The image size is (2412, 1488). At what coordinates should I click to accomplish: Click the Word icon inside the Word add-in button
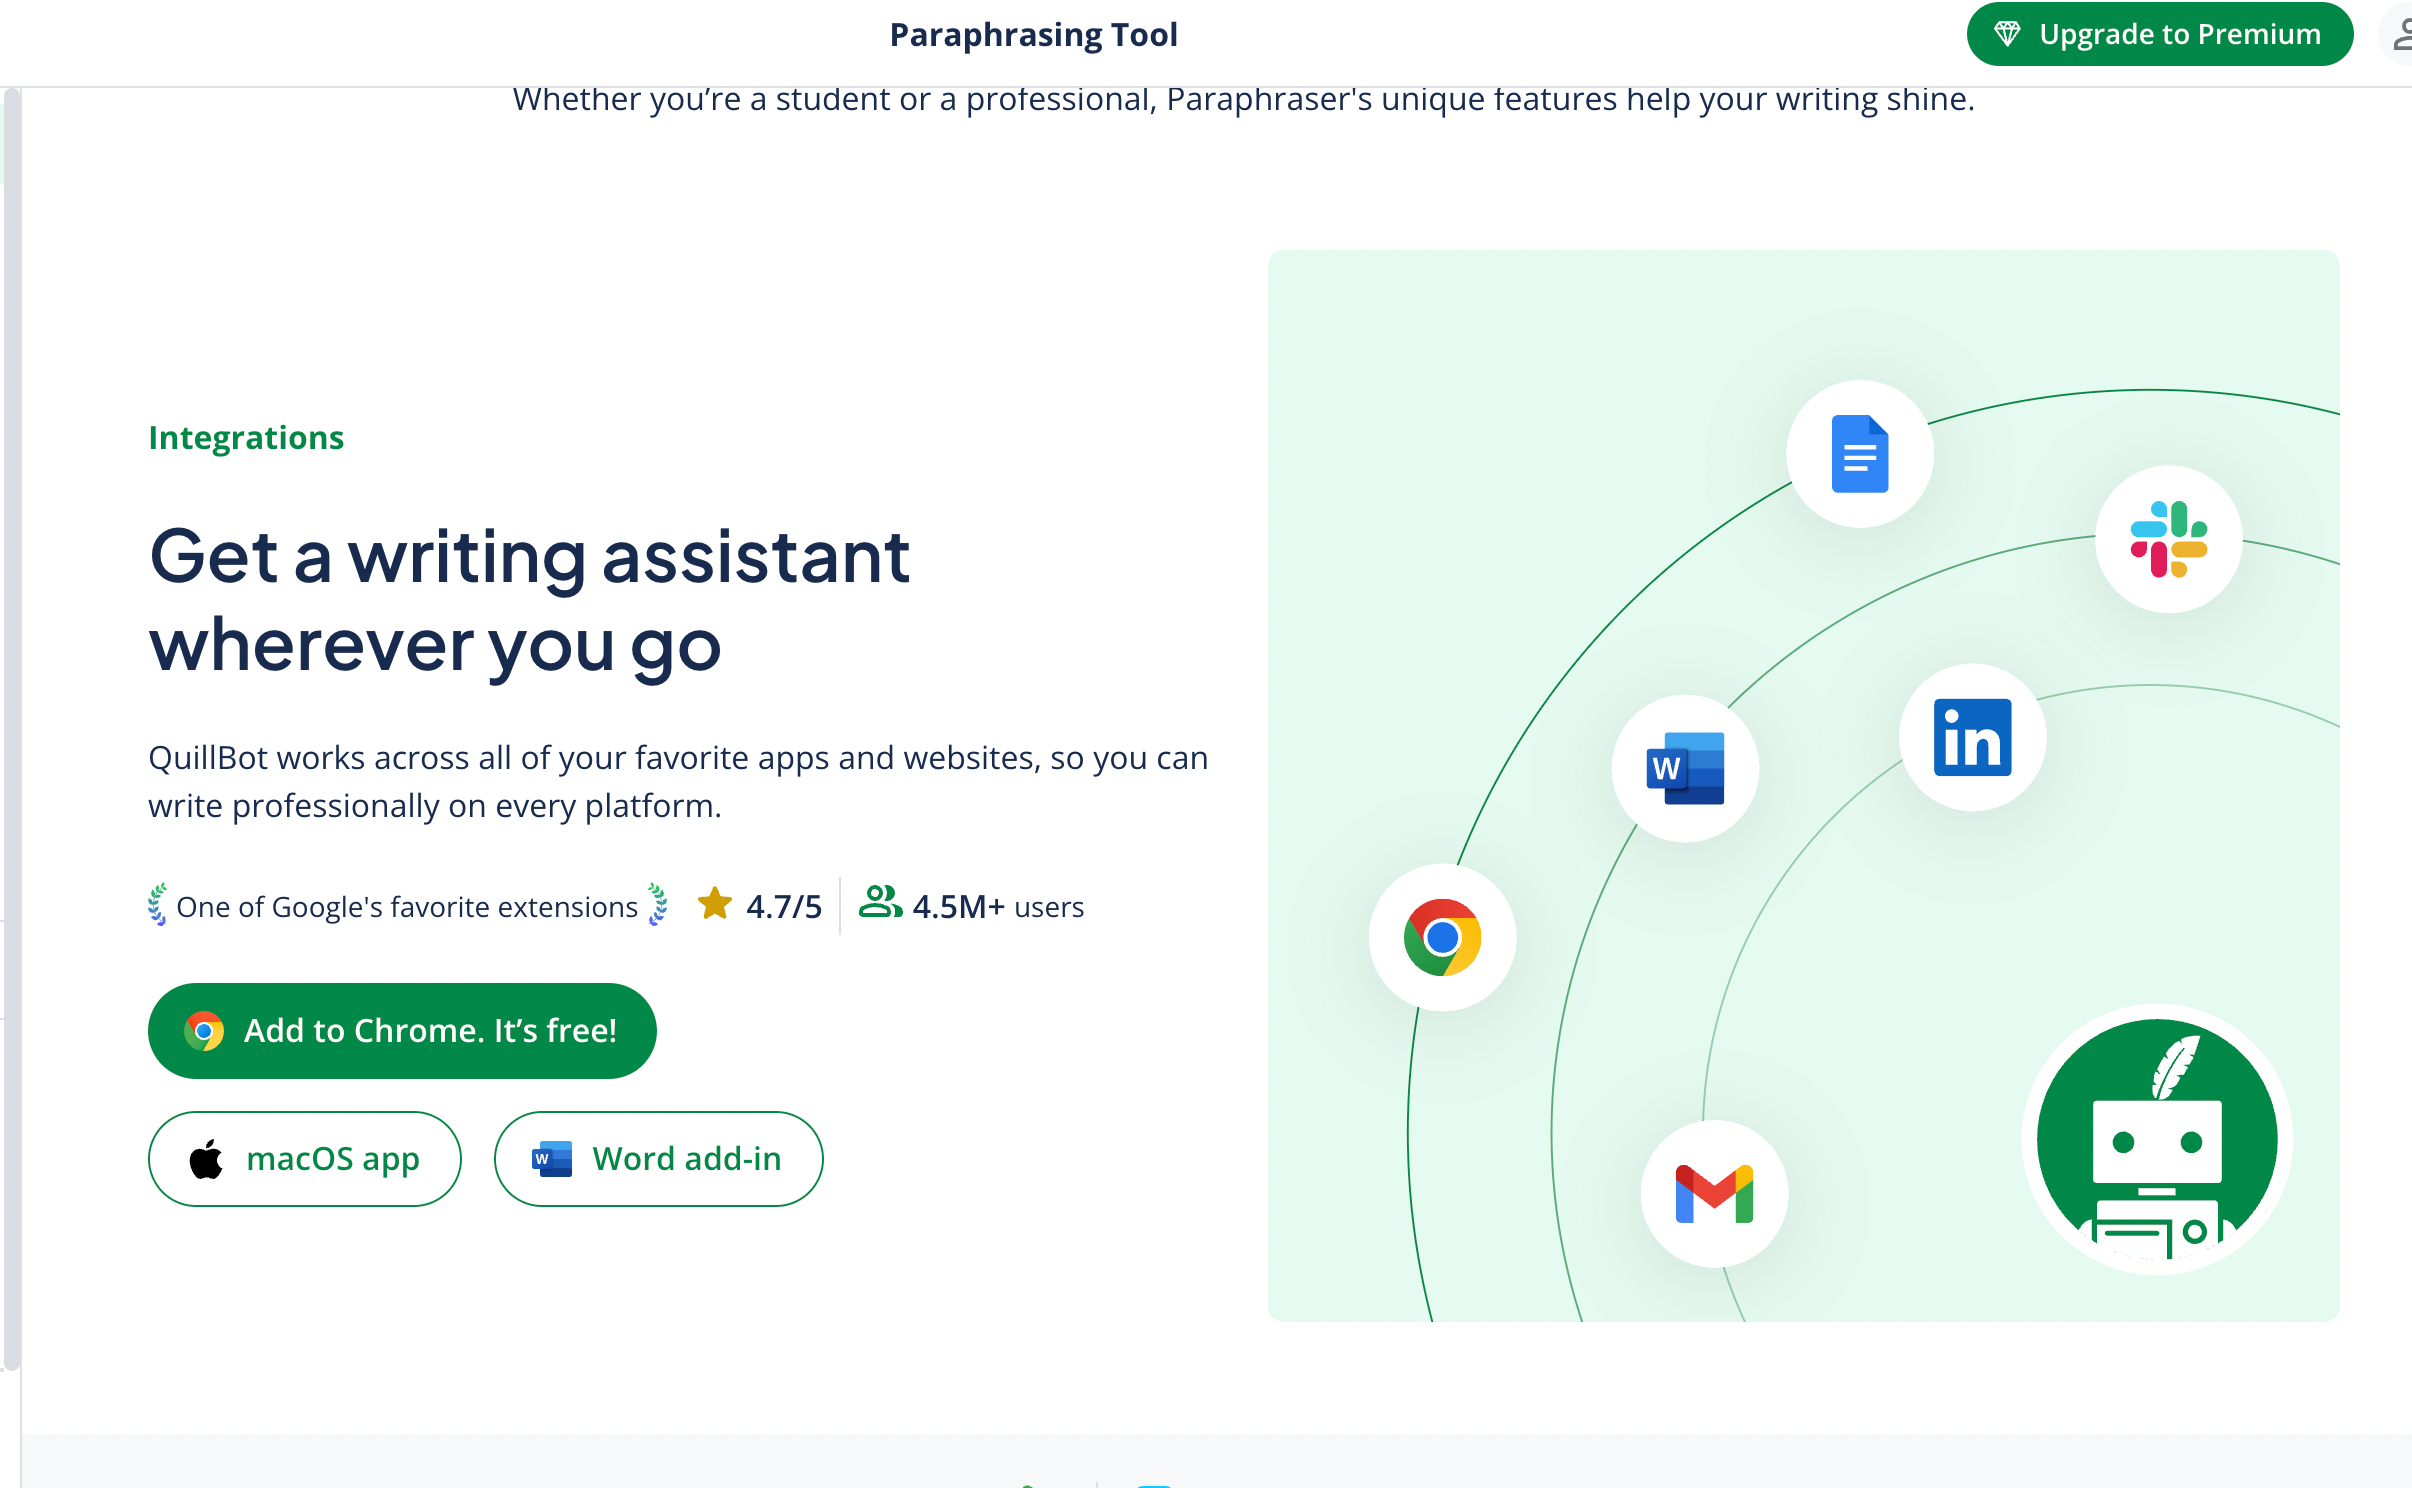tap(552, 1158)
